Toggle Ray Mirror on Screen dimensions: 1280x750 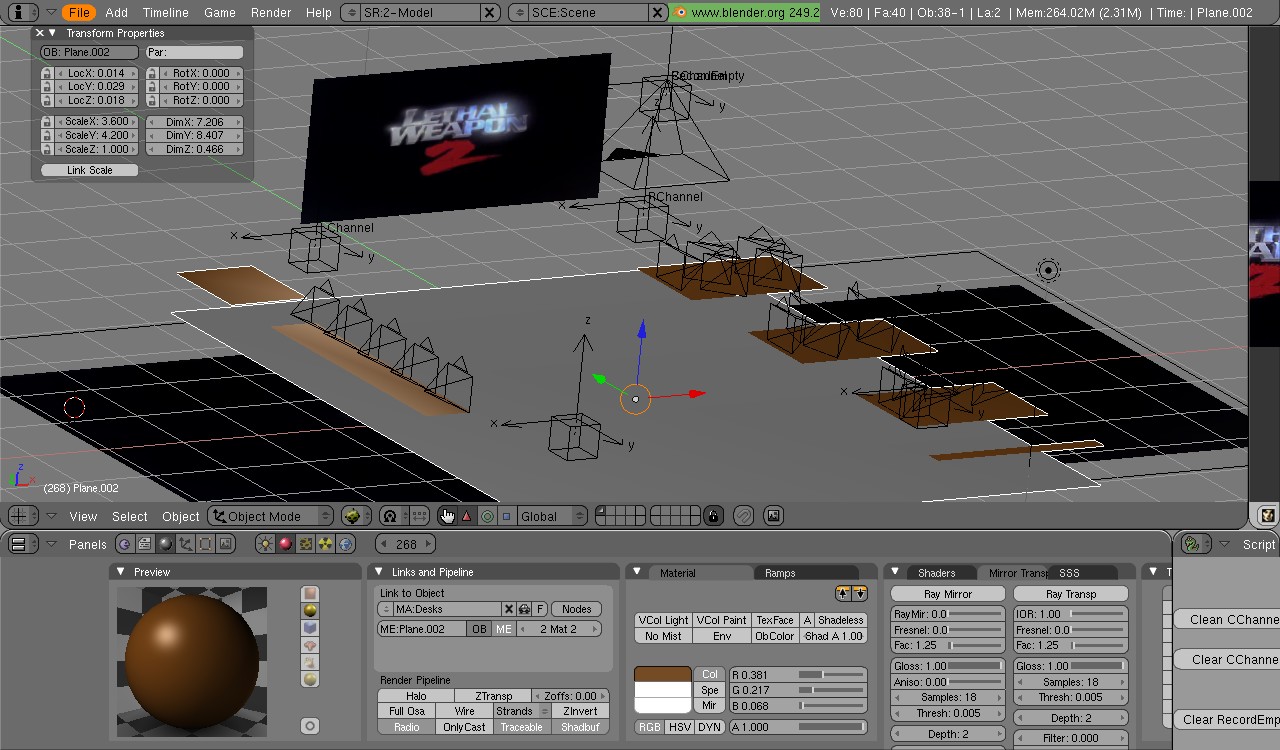pos(947,594)
